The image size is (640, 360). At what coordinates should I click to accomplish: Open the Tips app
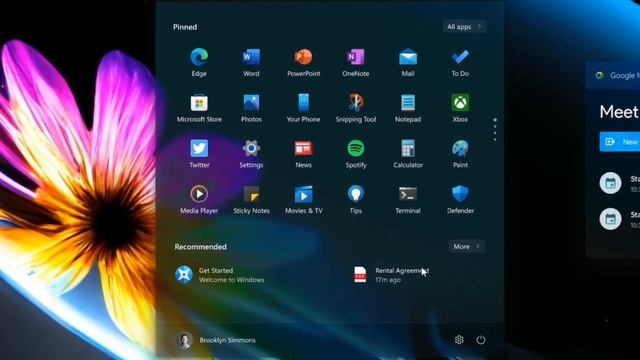pos(356,200)
